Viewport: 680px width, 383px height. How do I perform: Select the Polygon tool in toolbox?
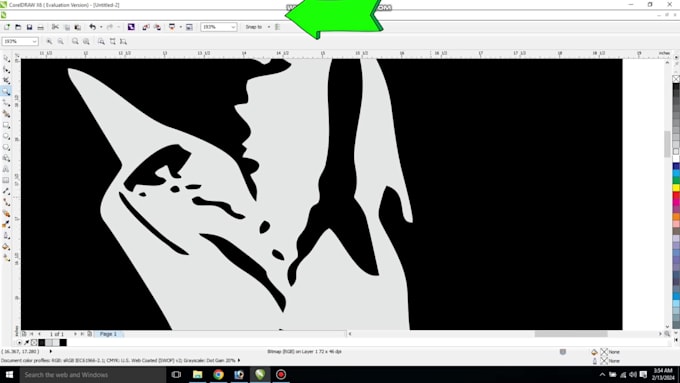tap(6, 147)
